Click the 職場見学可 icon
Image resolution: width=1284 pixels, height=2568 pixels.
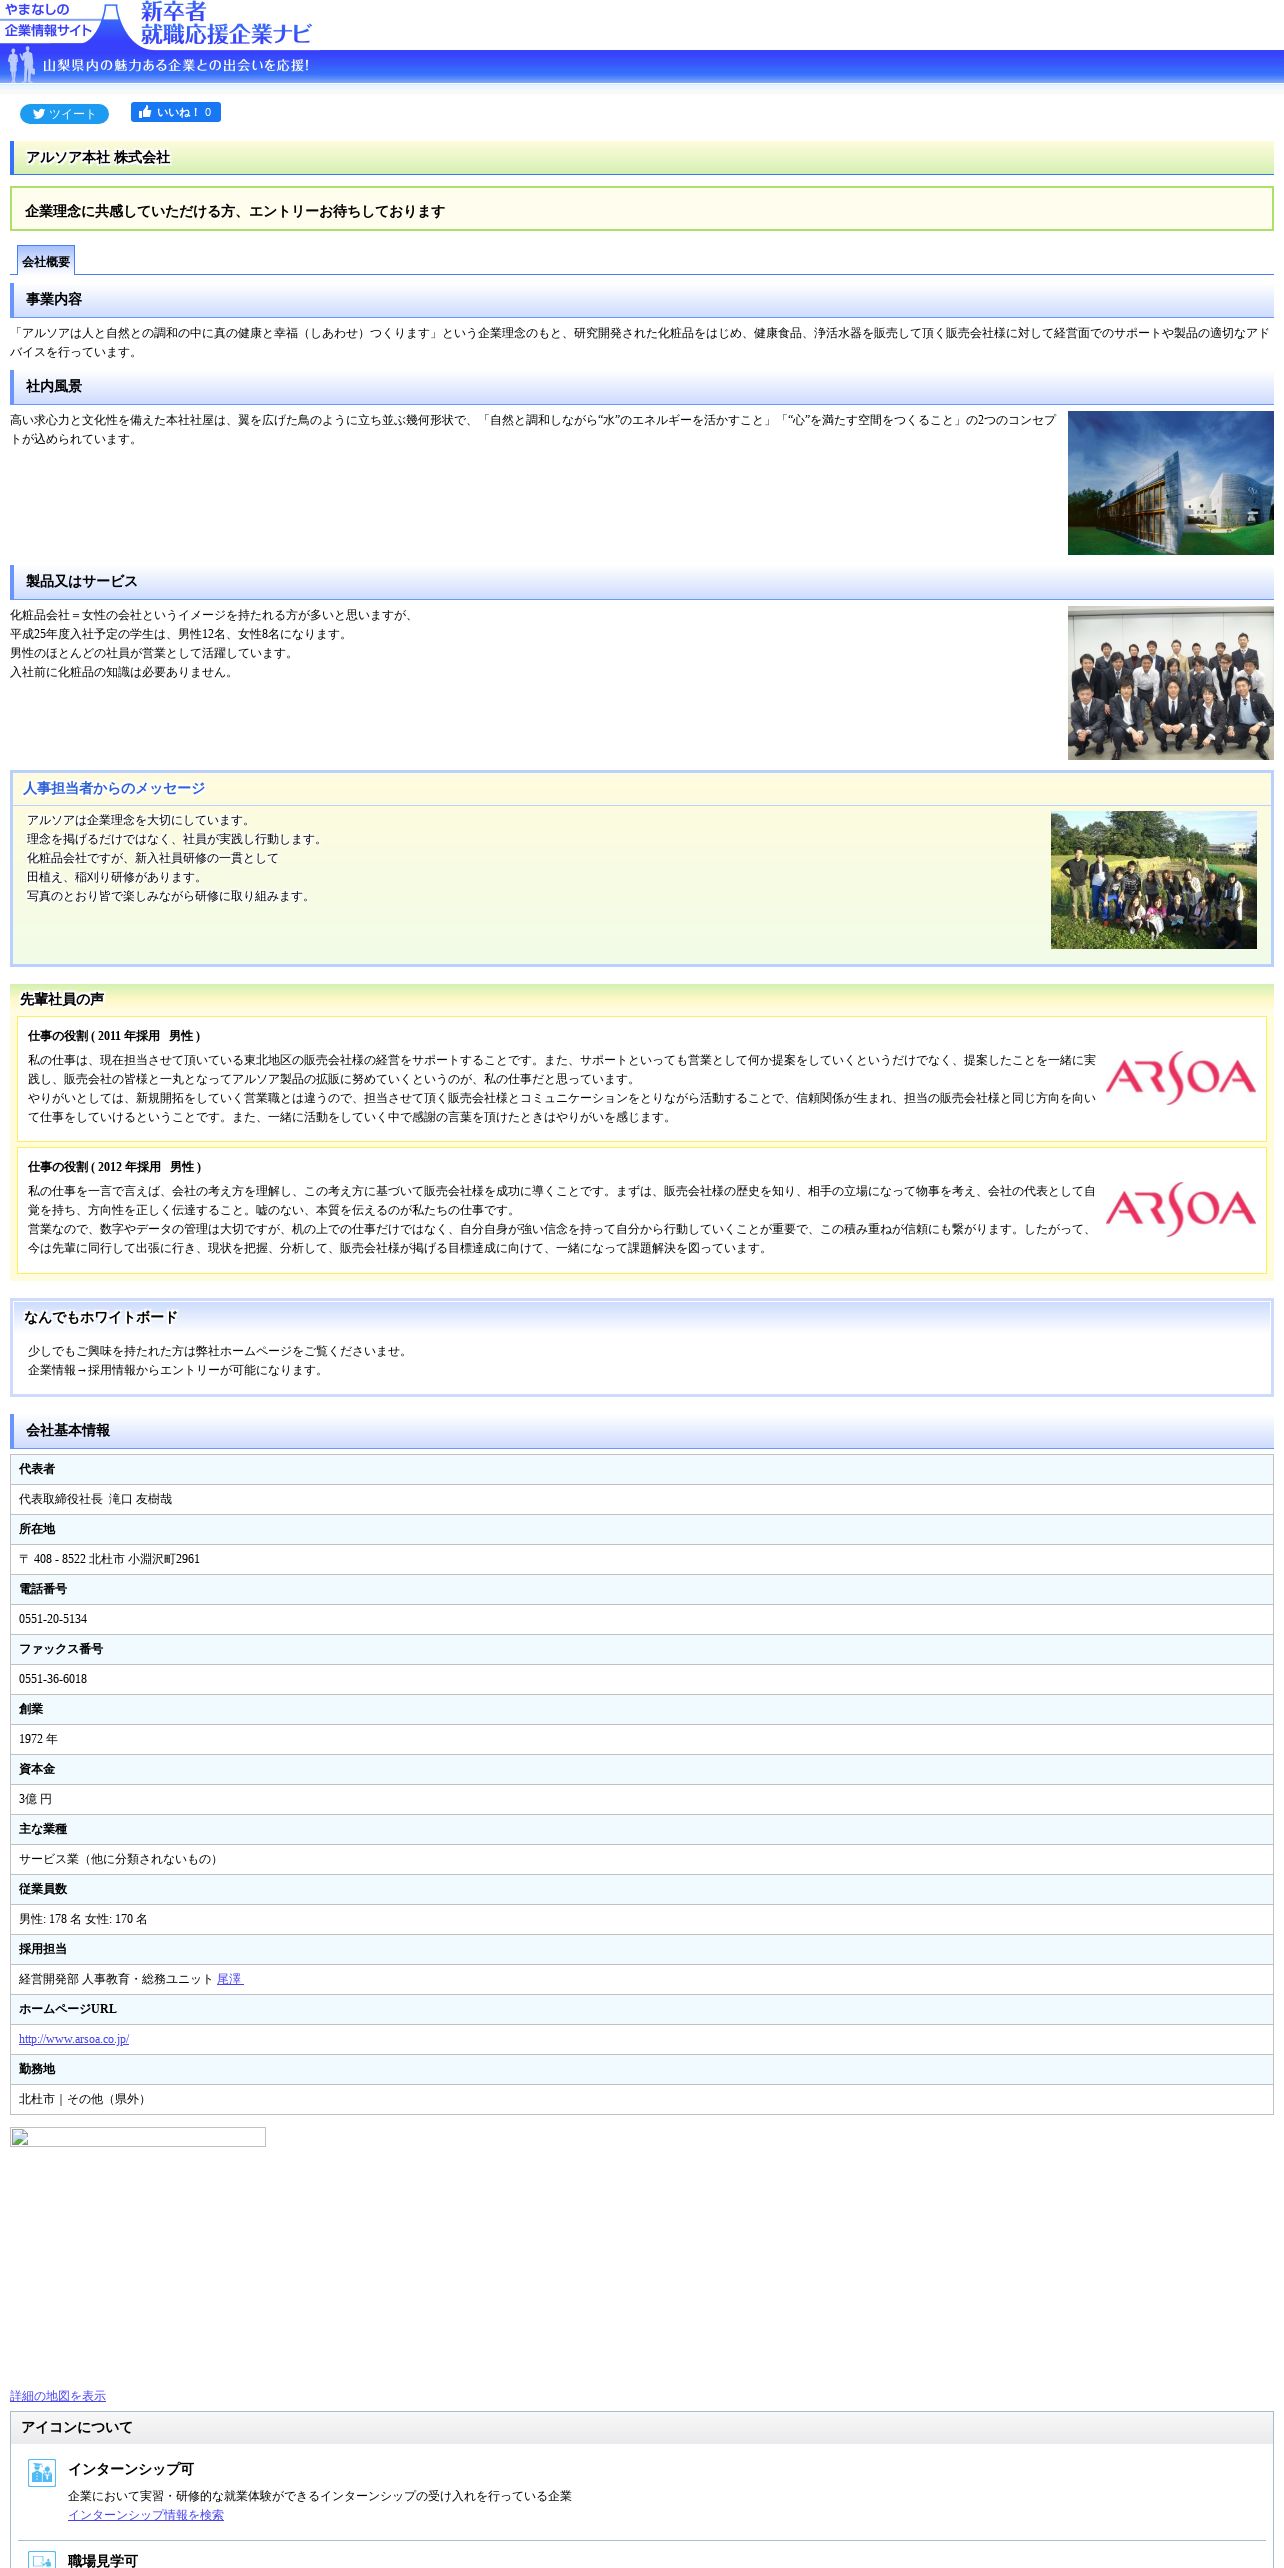42,2560
